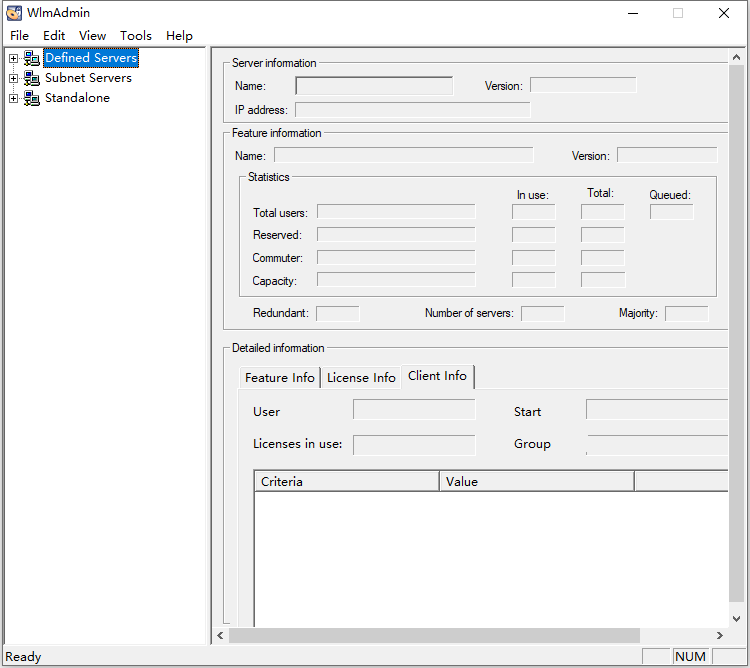The width and height of the screenshot is (750, 668).
Task: Click the WlmAdmin title bar app icon
Action: click(14, 13)
